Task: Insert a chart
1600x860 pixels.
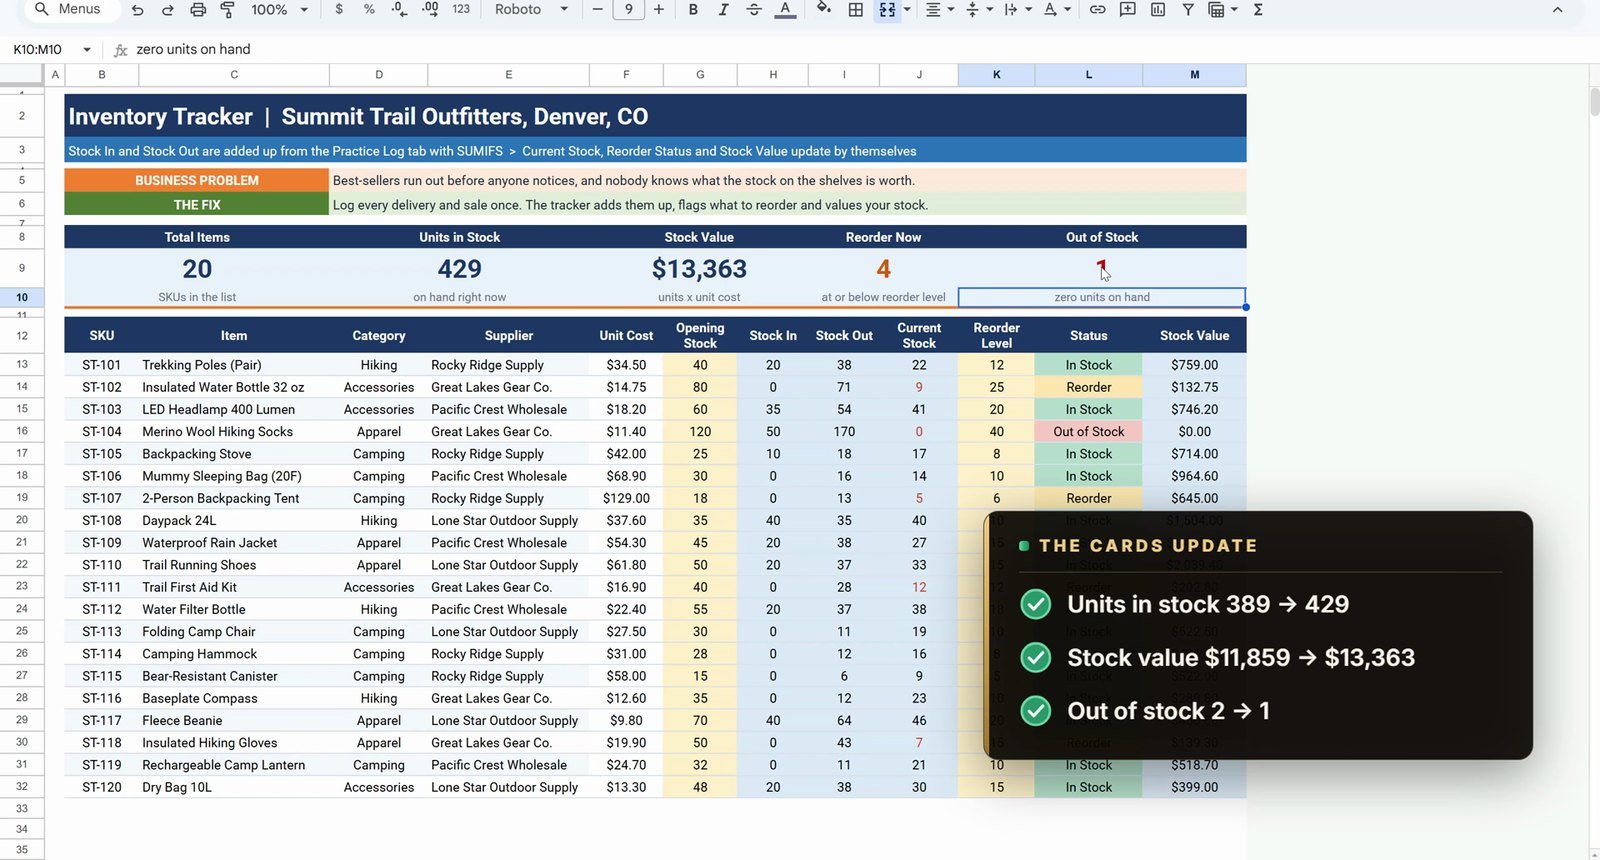Action: (1158, 9)
